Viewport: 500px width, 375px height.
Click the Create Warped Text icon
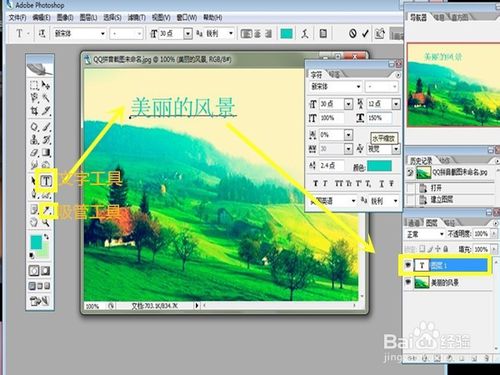tap(305, 33)
